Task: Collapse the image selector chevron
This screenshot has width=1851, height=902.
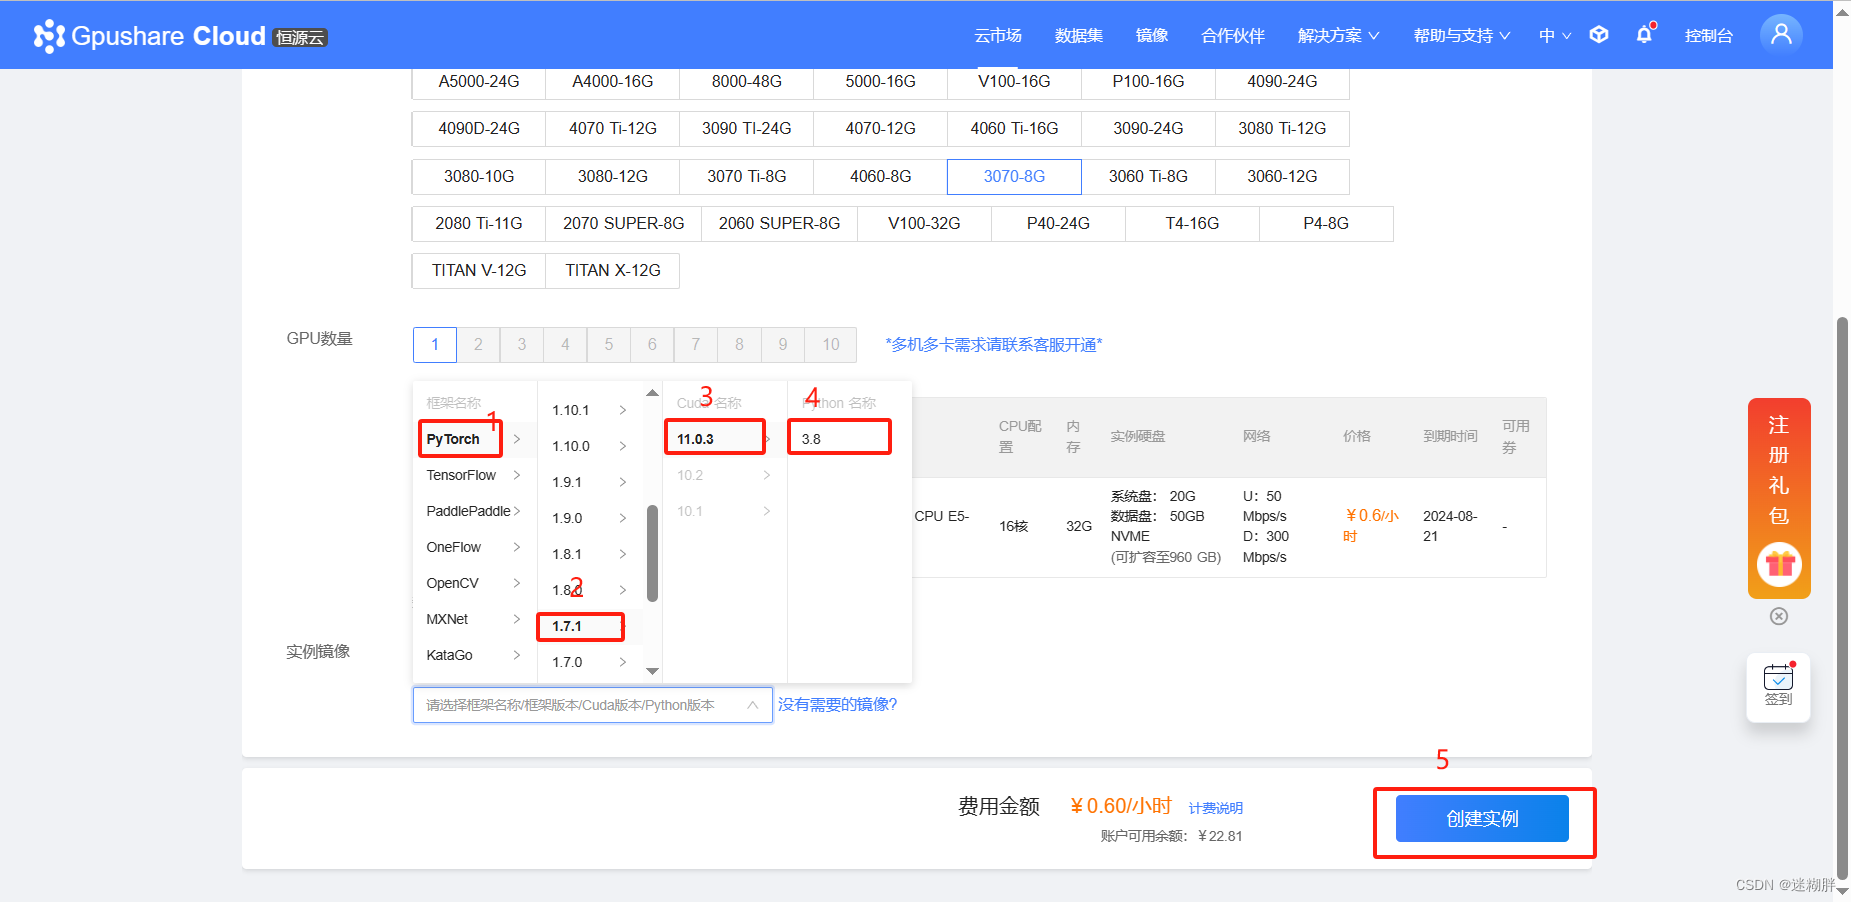Action: pyautogui.click(x=752, y=705)
